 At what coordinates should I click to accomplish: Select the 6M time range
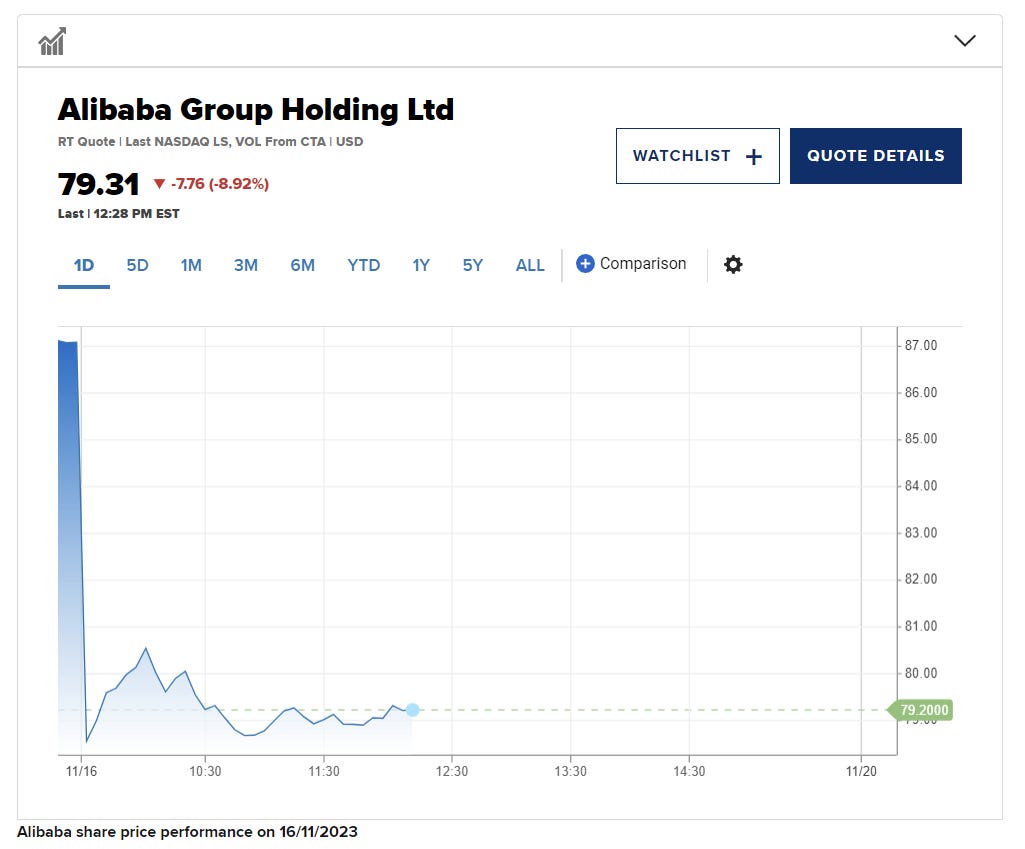pos(302,265)
